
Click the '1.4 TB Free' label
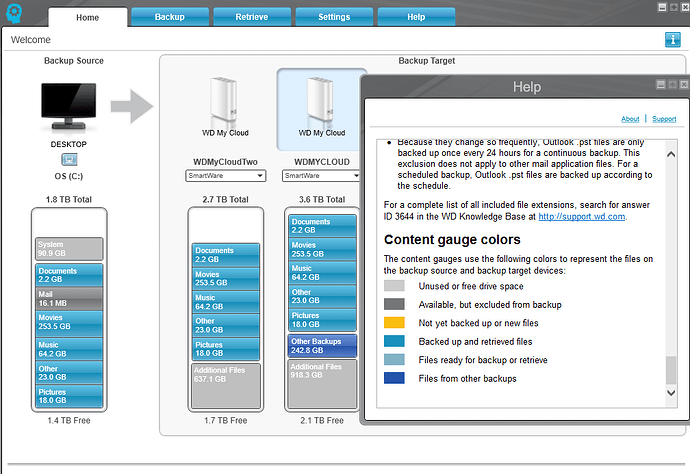coord(69,420)
